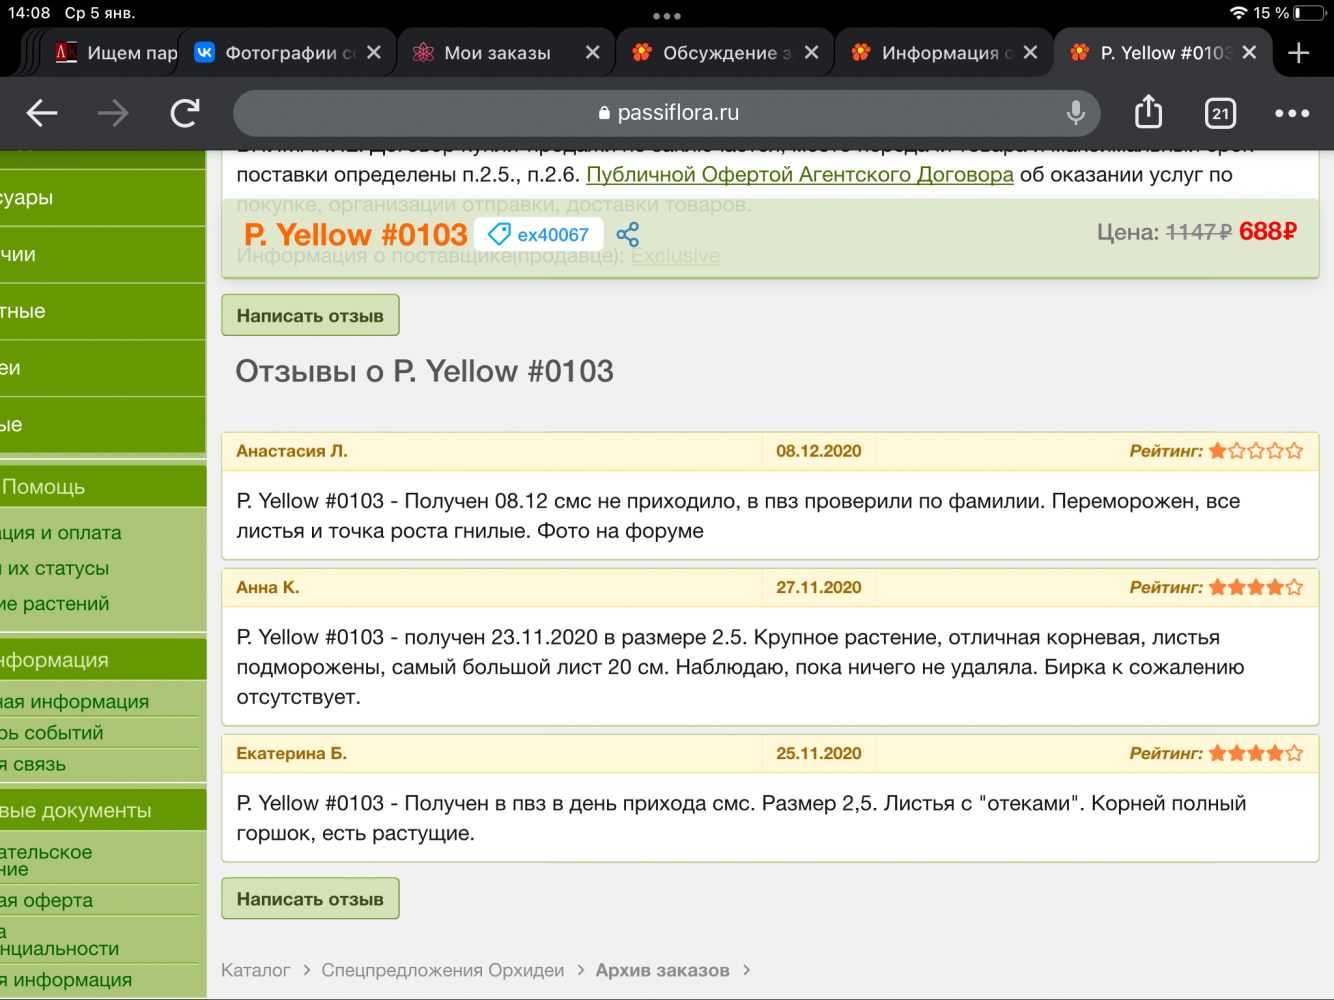Go to Спецпредложения Орхидеи breadcrumb
1334x1000 pixels.
(x=442, y=970)
